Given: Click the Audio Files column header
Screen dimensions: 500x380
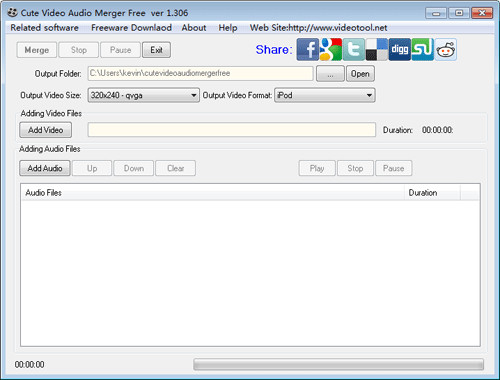Looking at the screenshot, I should click(213, 193).
